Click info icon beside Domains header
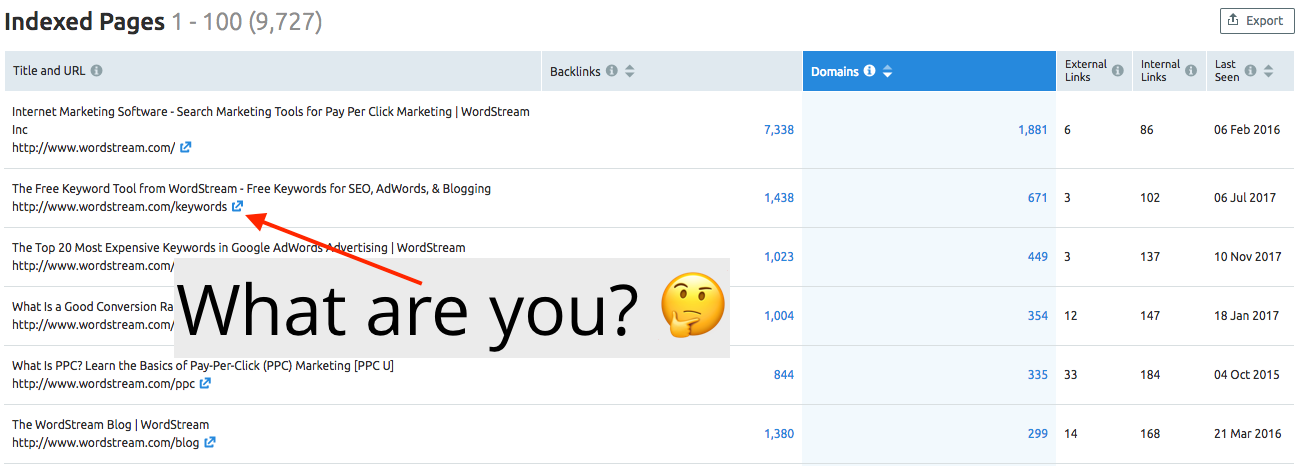 tap(869, 71)
